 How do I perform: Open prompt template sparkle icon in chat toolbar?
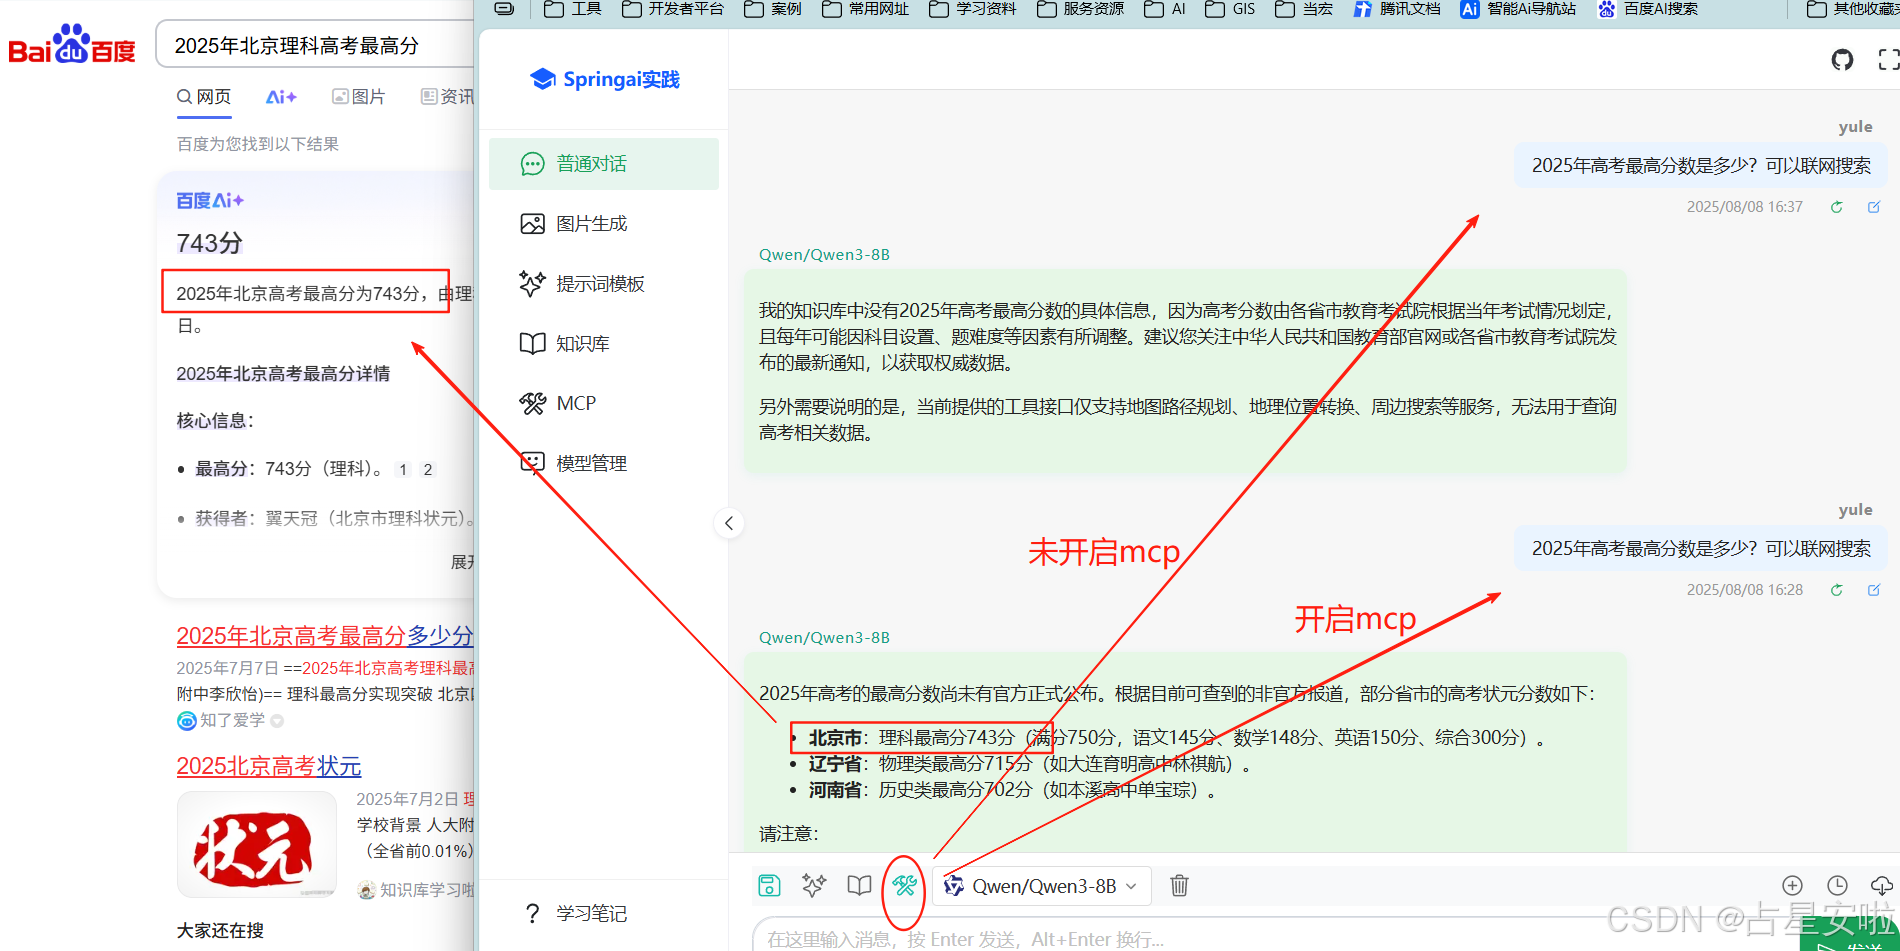(x=814, y=885)
